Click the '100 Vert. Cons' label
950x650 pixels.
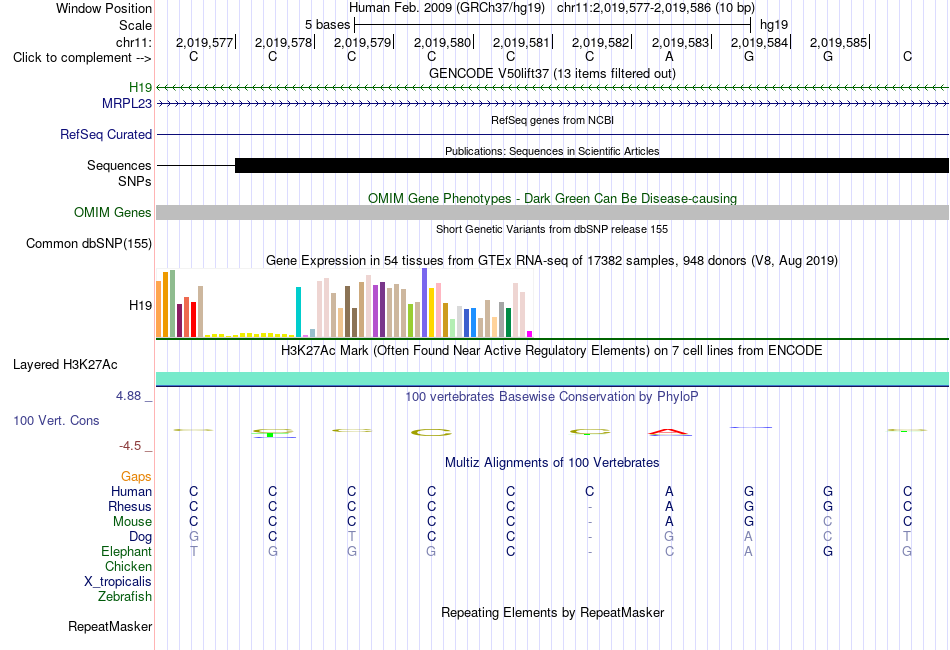56,420
